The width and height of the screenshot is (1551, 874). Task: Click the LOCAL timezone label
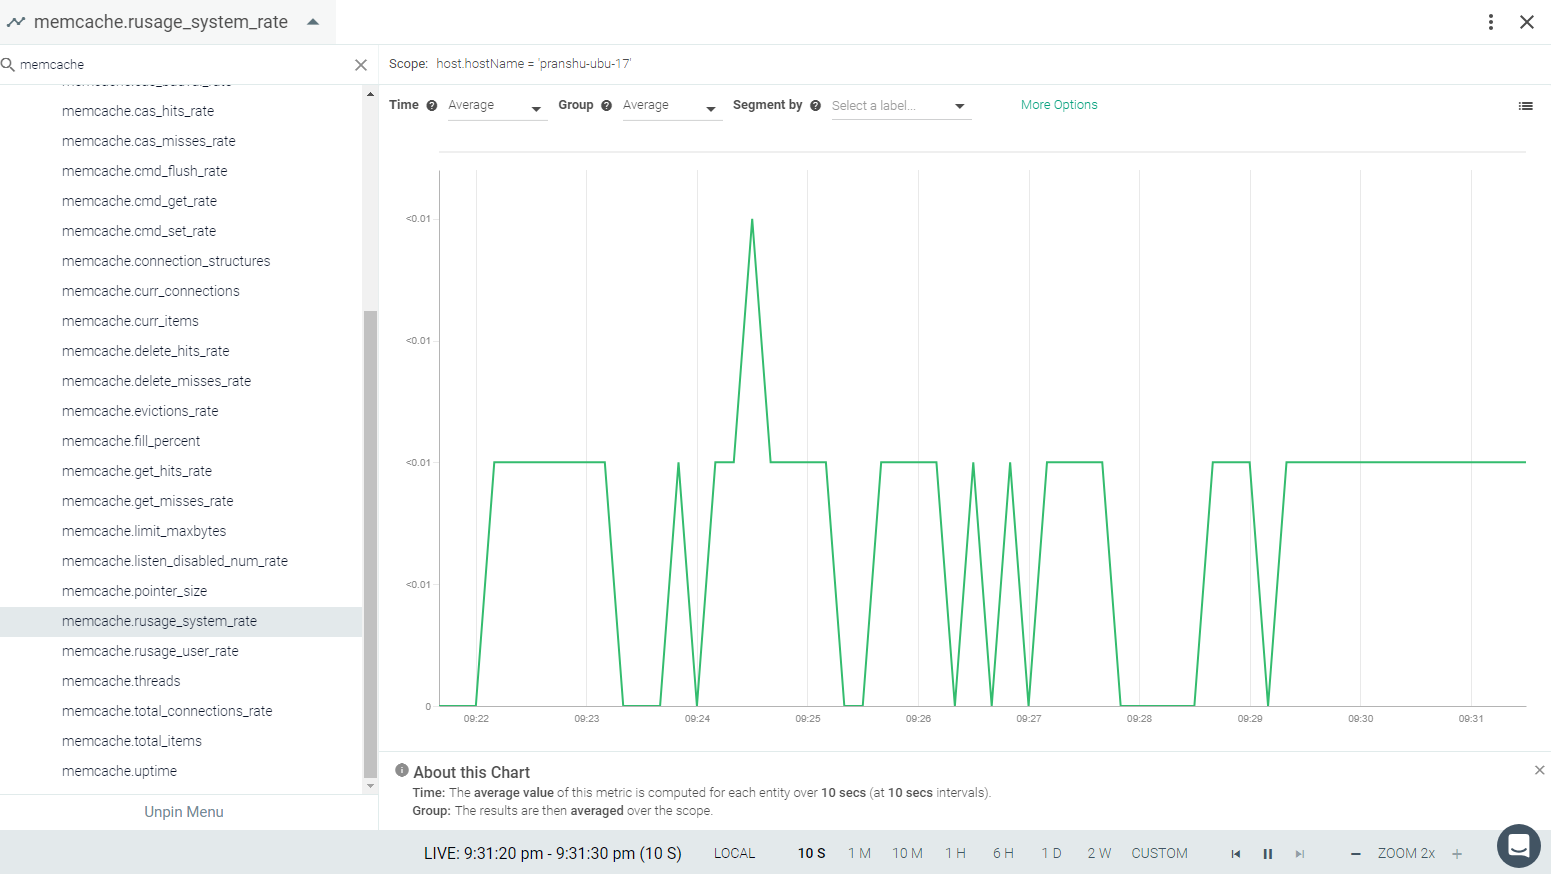tap(734, 853)
